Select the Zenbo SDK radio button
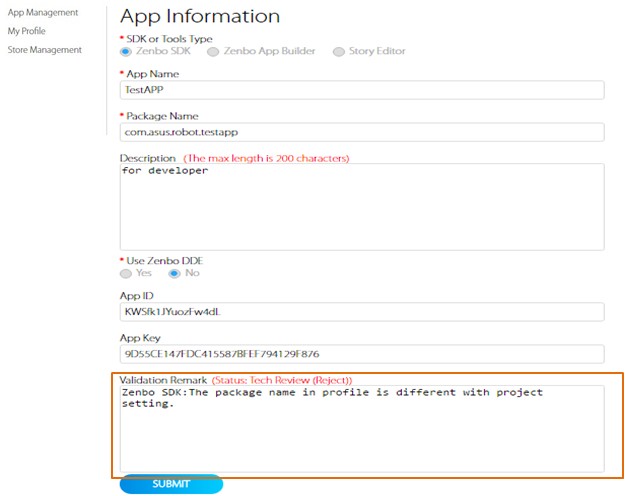The width and height of the screenshot is (632, 496). pyautogui.click(x=126, y=52)
